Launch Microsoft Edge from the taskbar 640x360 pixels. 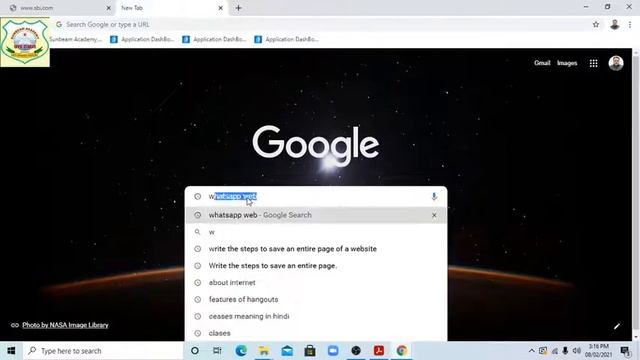coord(241,351)
